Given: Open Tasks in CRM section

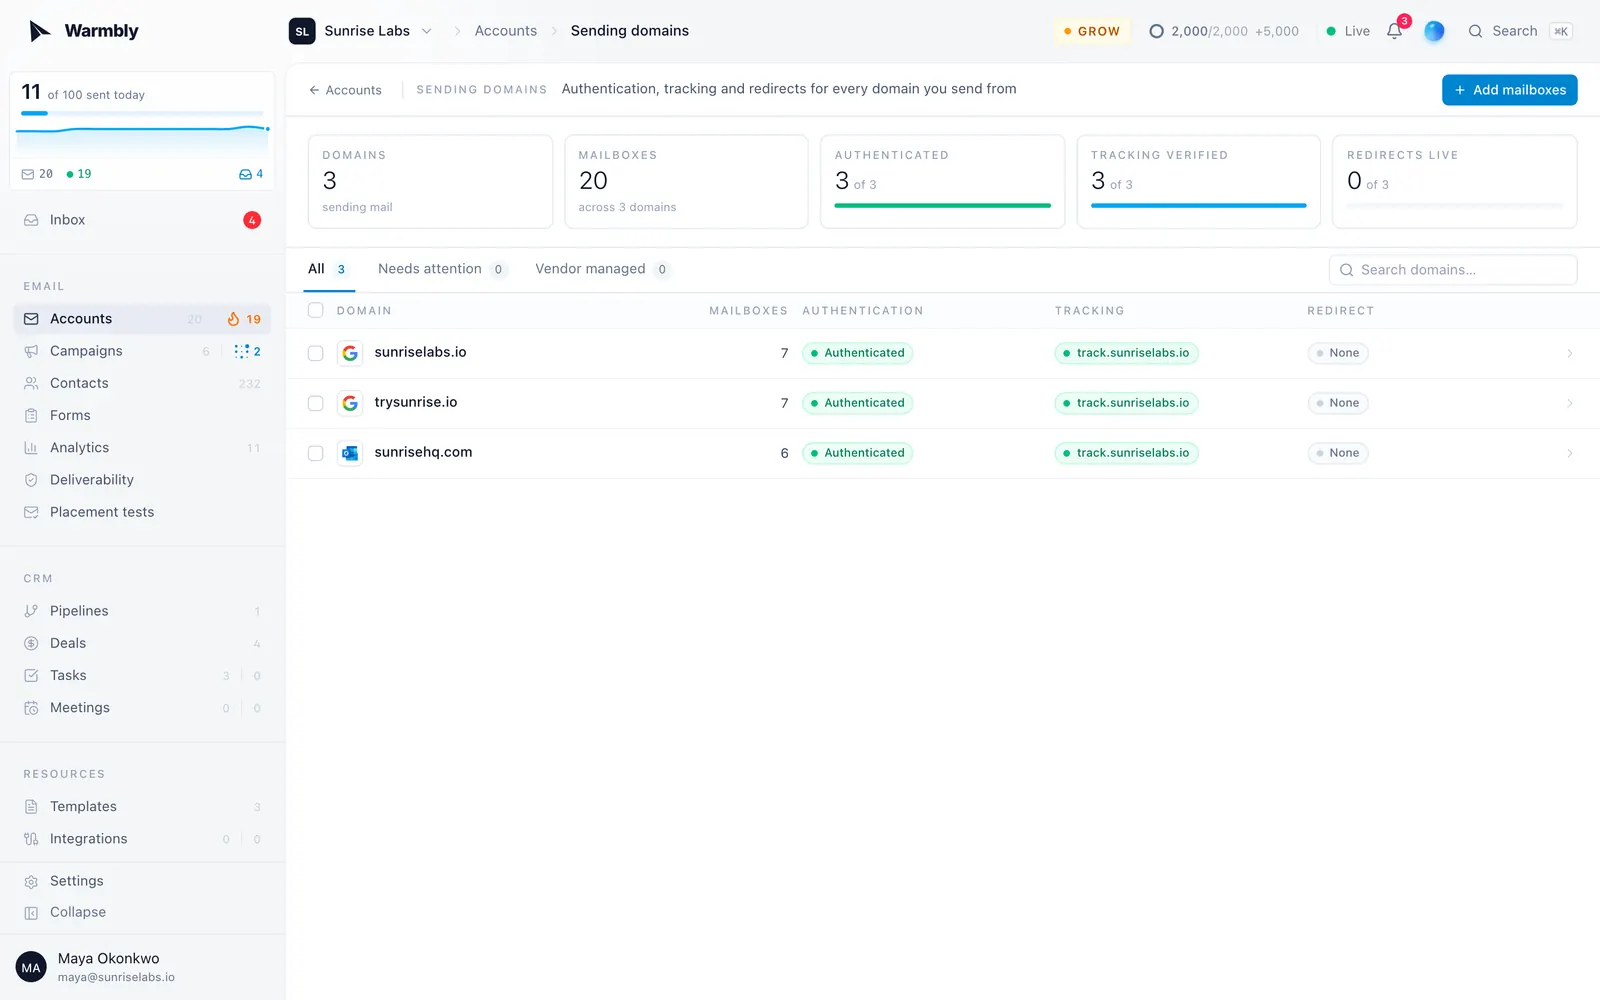Looking at the screenshot, I should [142, 675].
